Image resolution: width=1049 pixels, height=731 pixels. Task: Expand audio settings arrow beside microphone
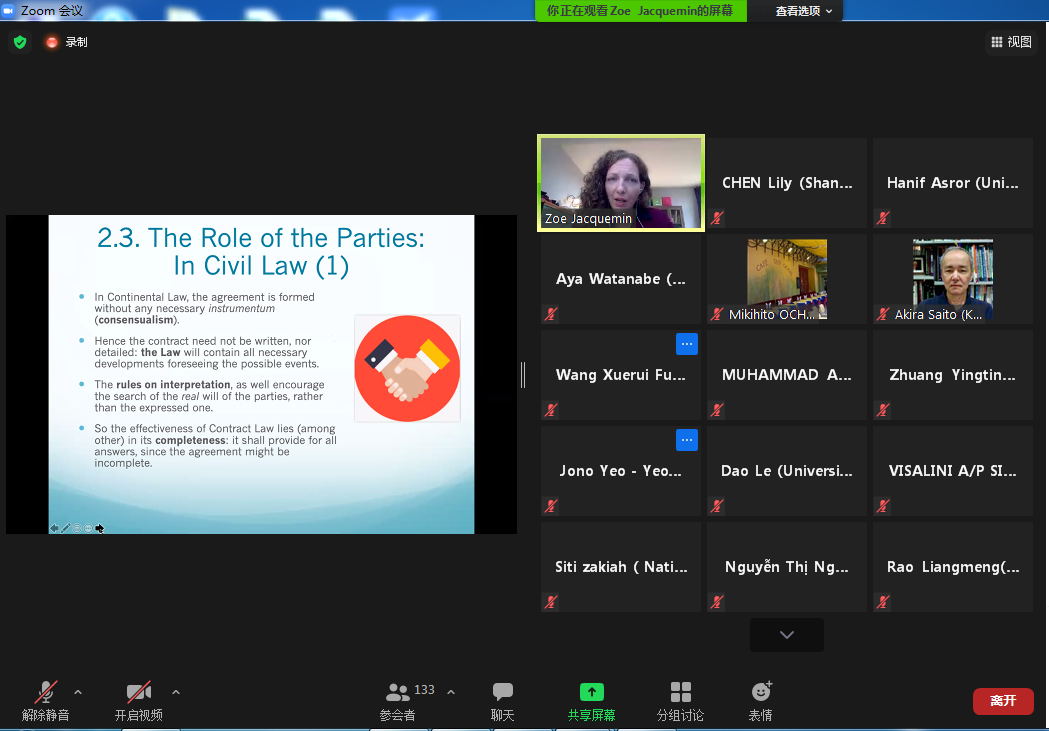[78, 692]
